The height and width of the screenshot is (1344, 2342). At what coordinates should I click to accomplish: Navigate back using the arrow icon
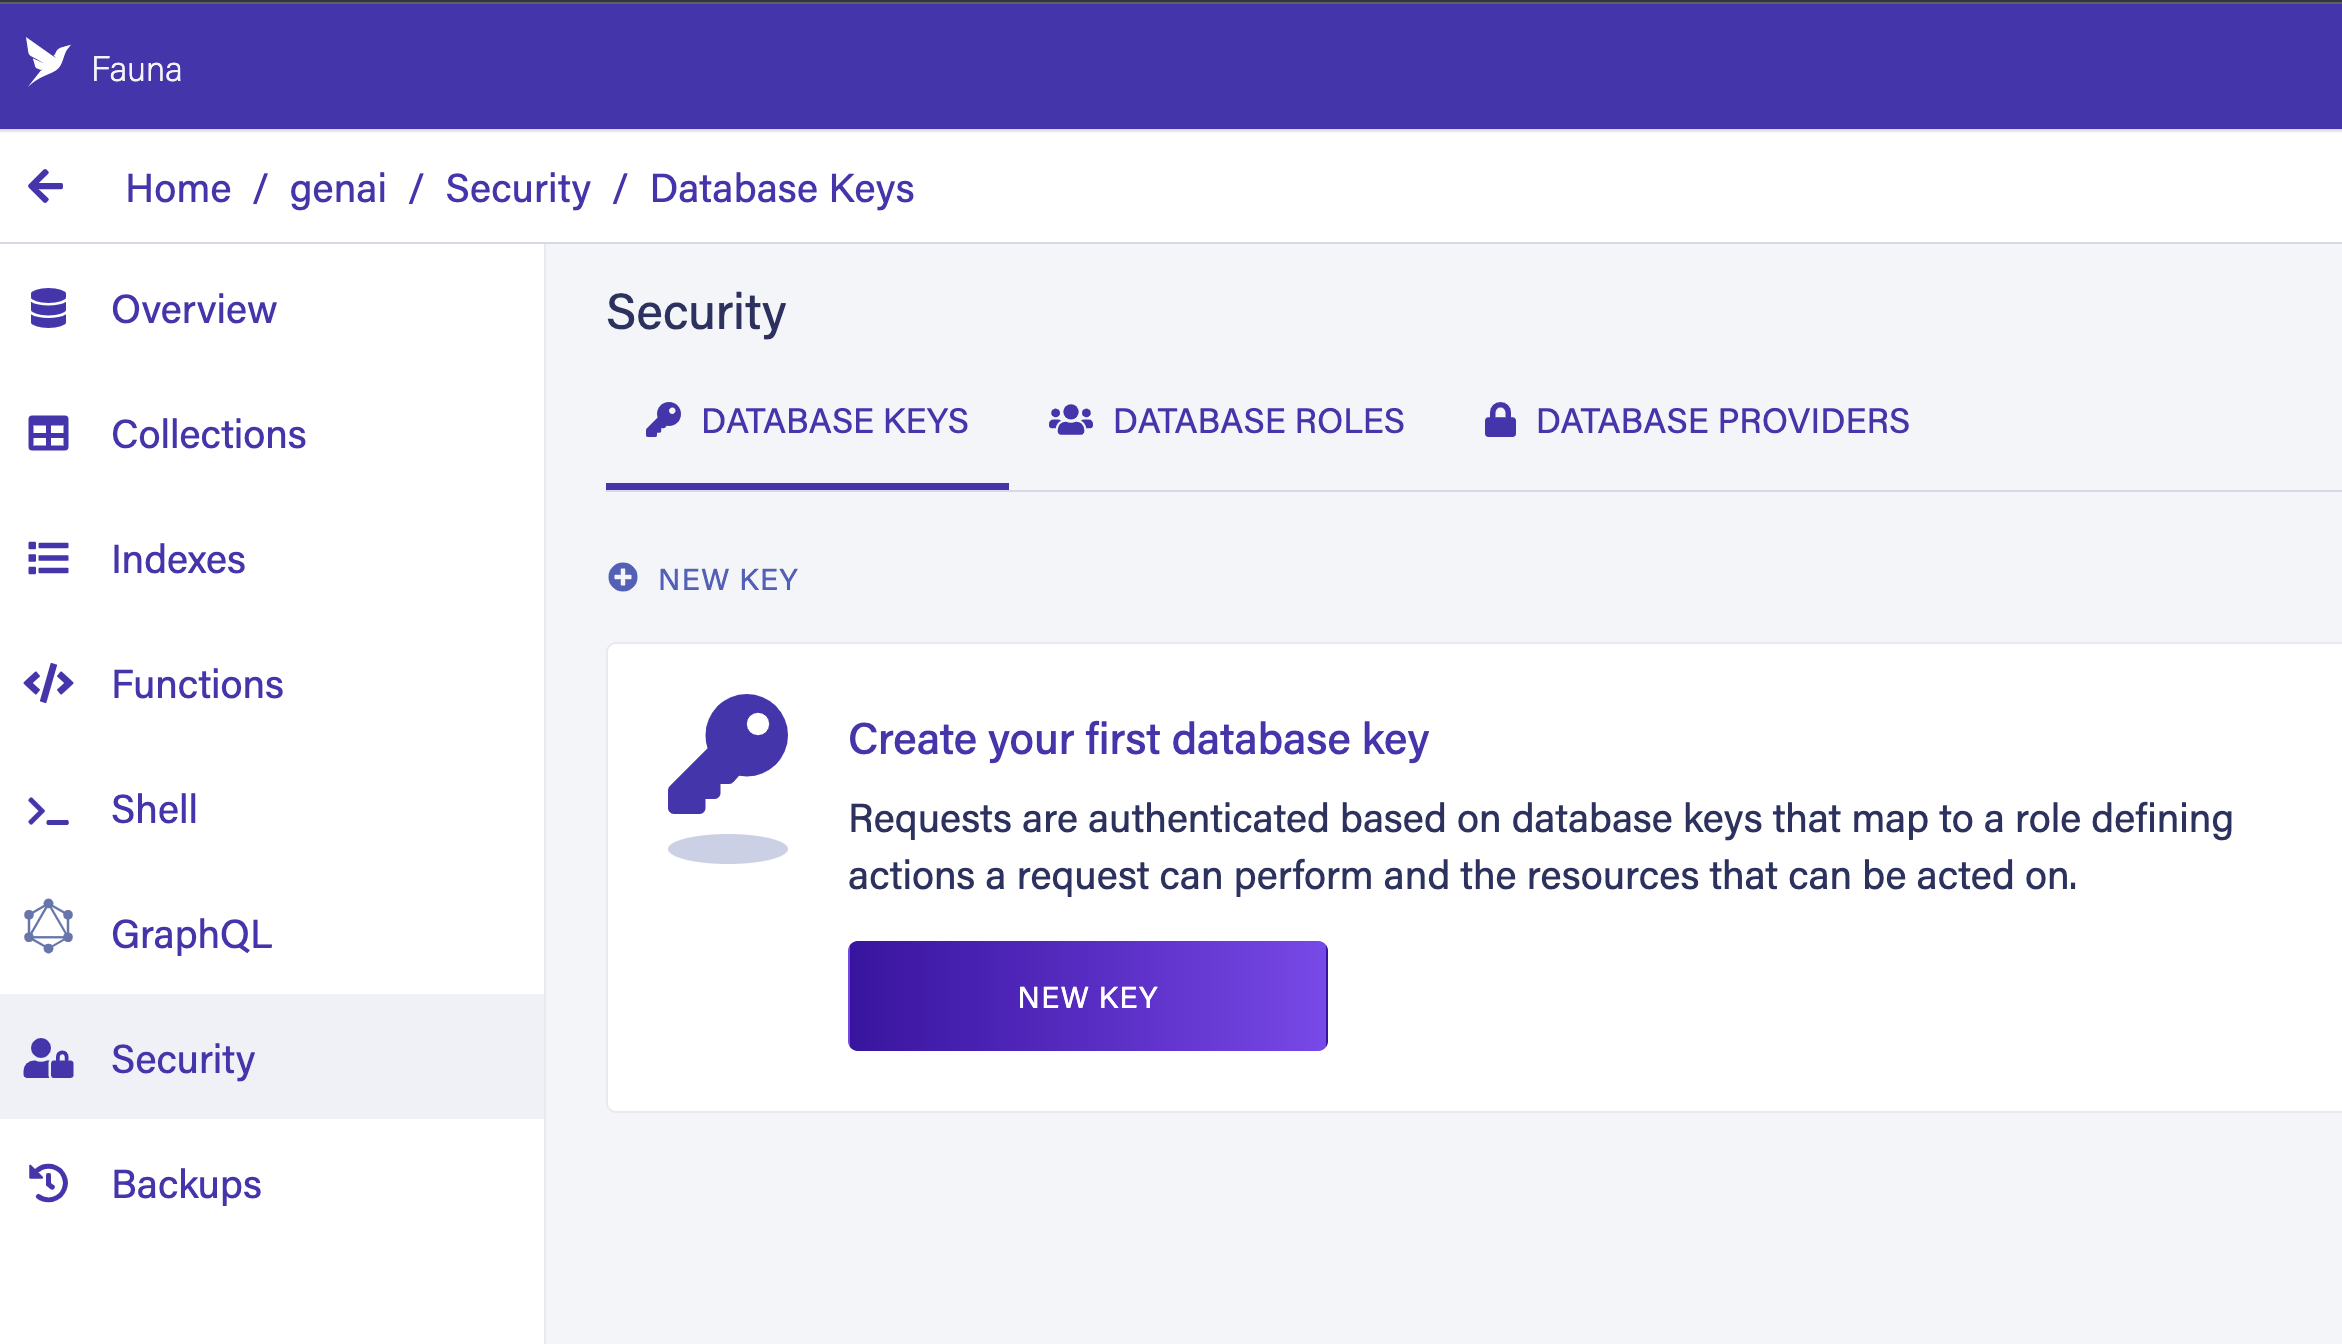[x=43, y=188]
